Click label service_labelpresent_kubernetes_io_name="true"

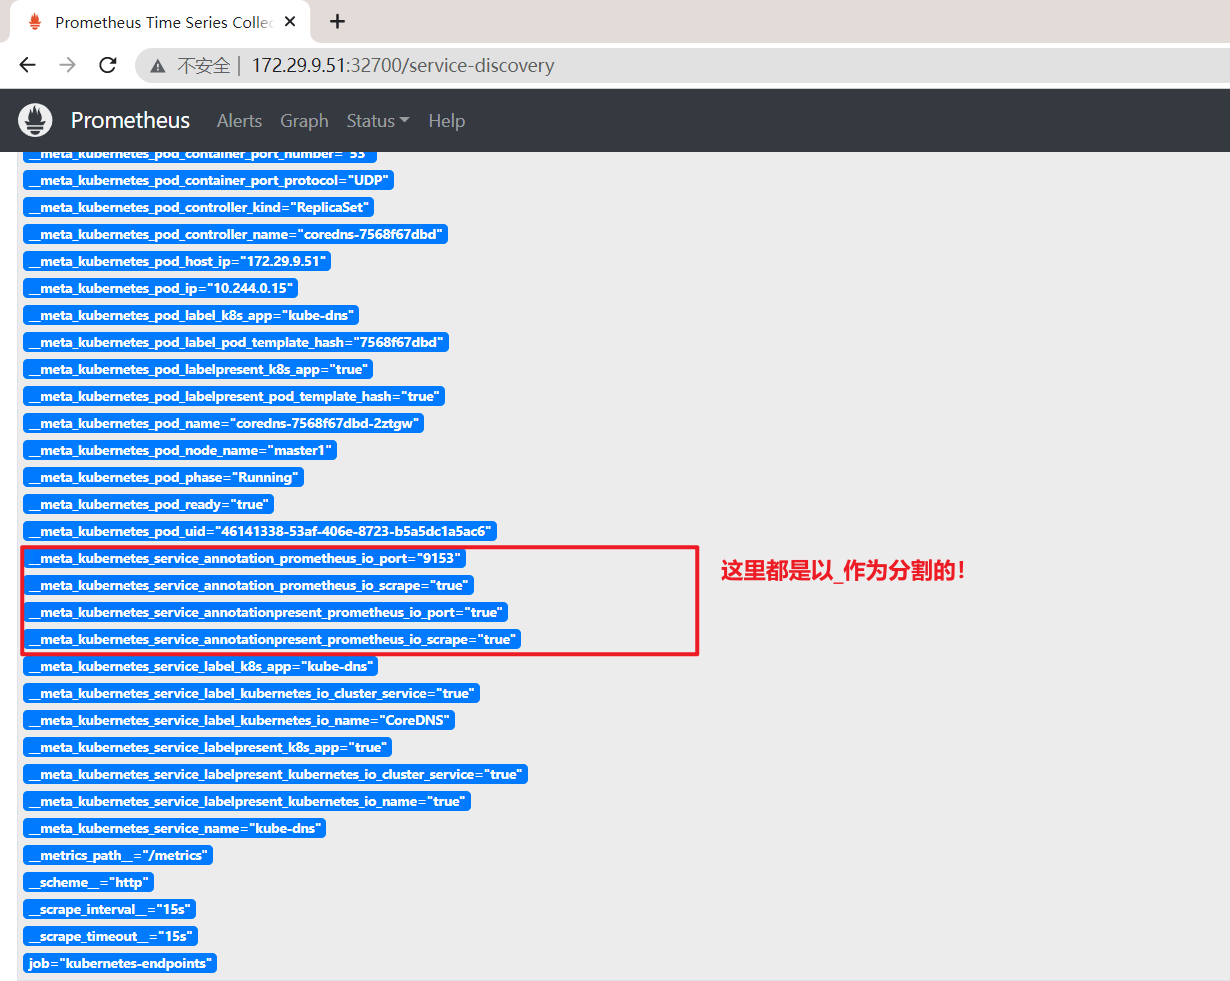(x=247, y=801)
